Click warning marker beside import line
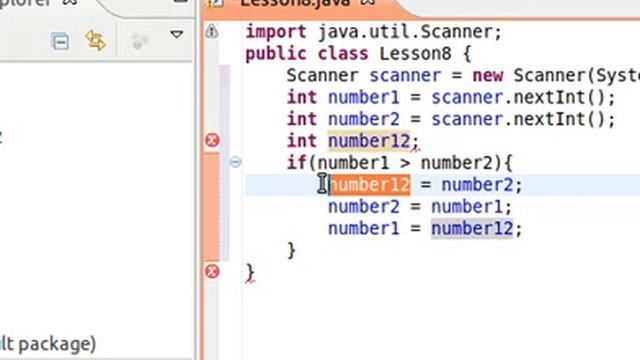640x360 pixels. (211, 31)
